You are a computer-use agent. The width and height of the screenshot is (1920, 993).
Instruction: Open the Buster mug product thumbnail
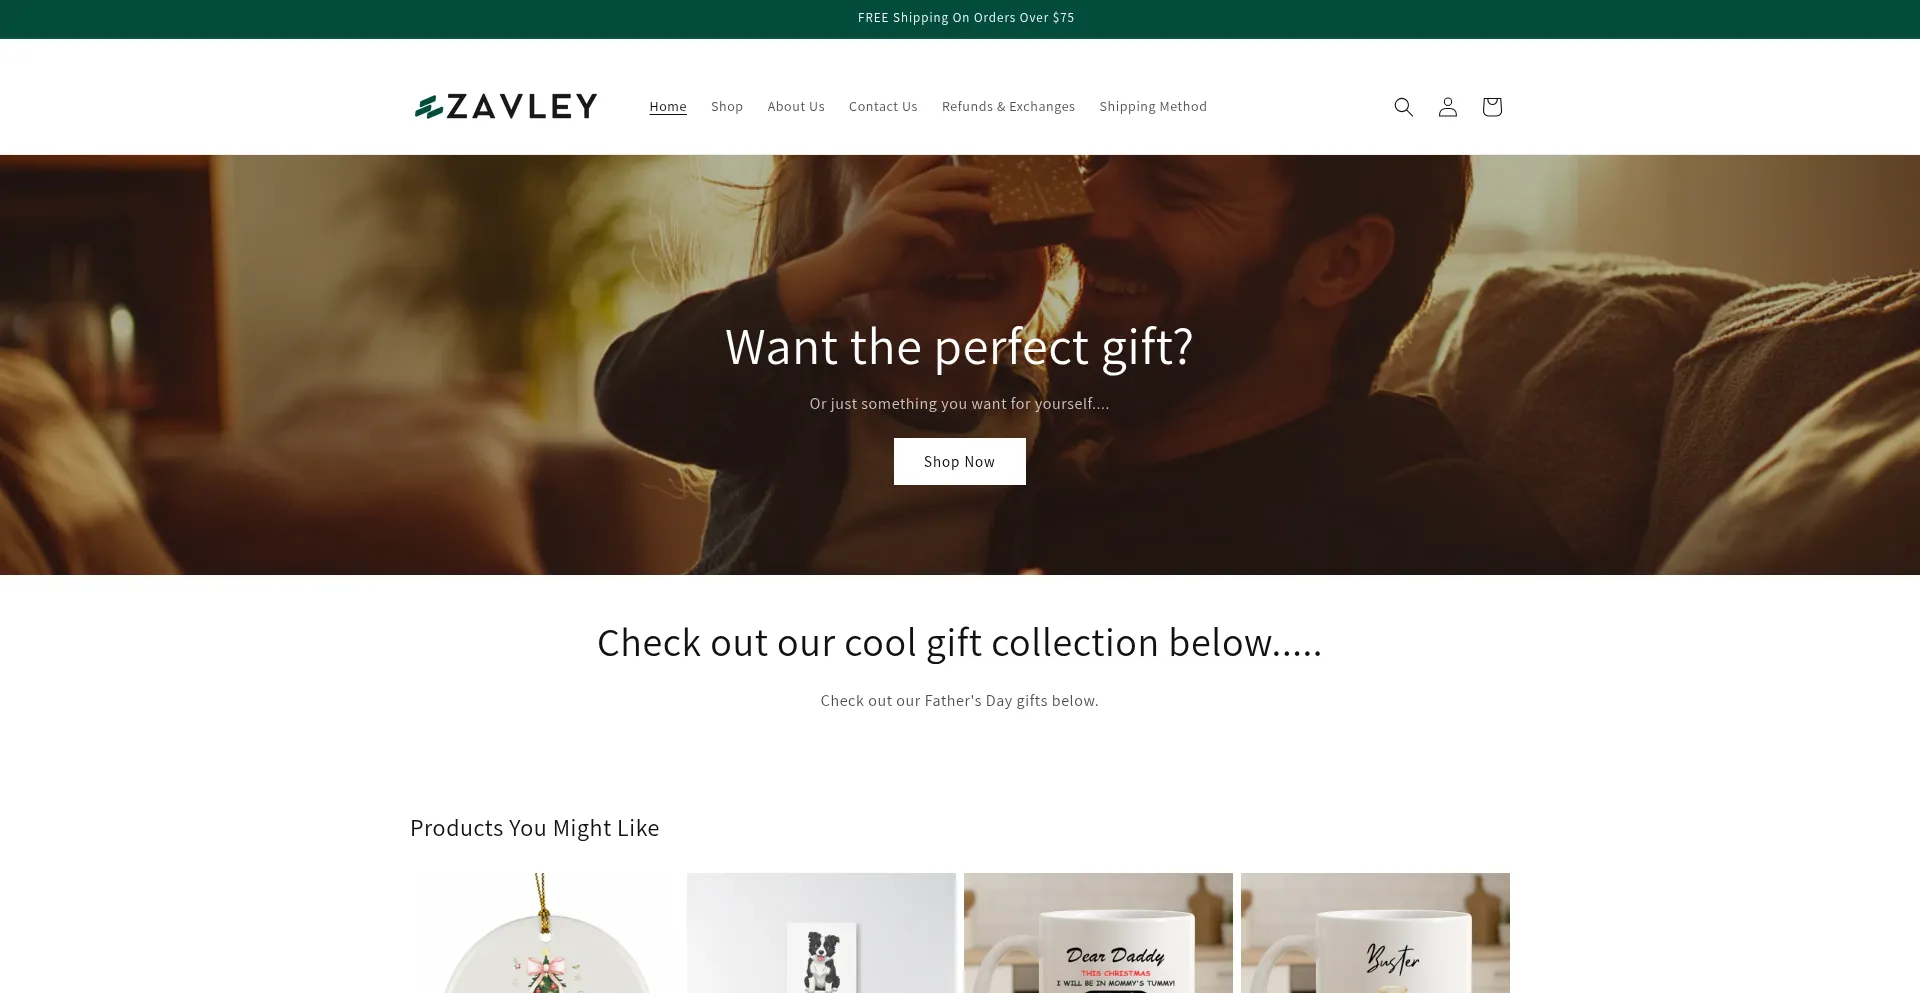click(1375, 933)
